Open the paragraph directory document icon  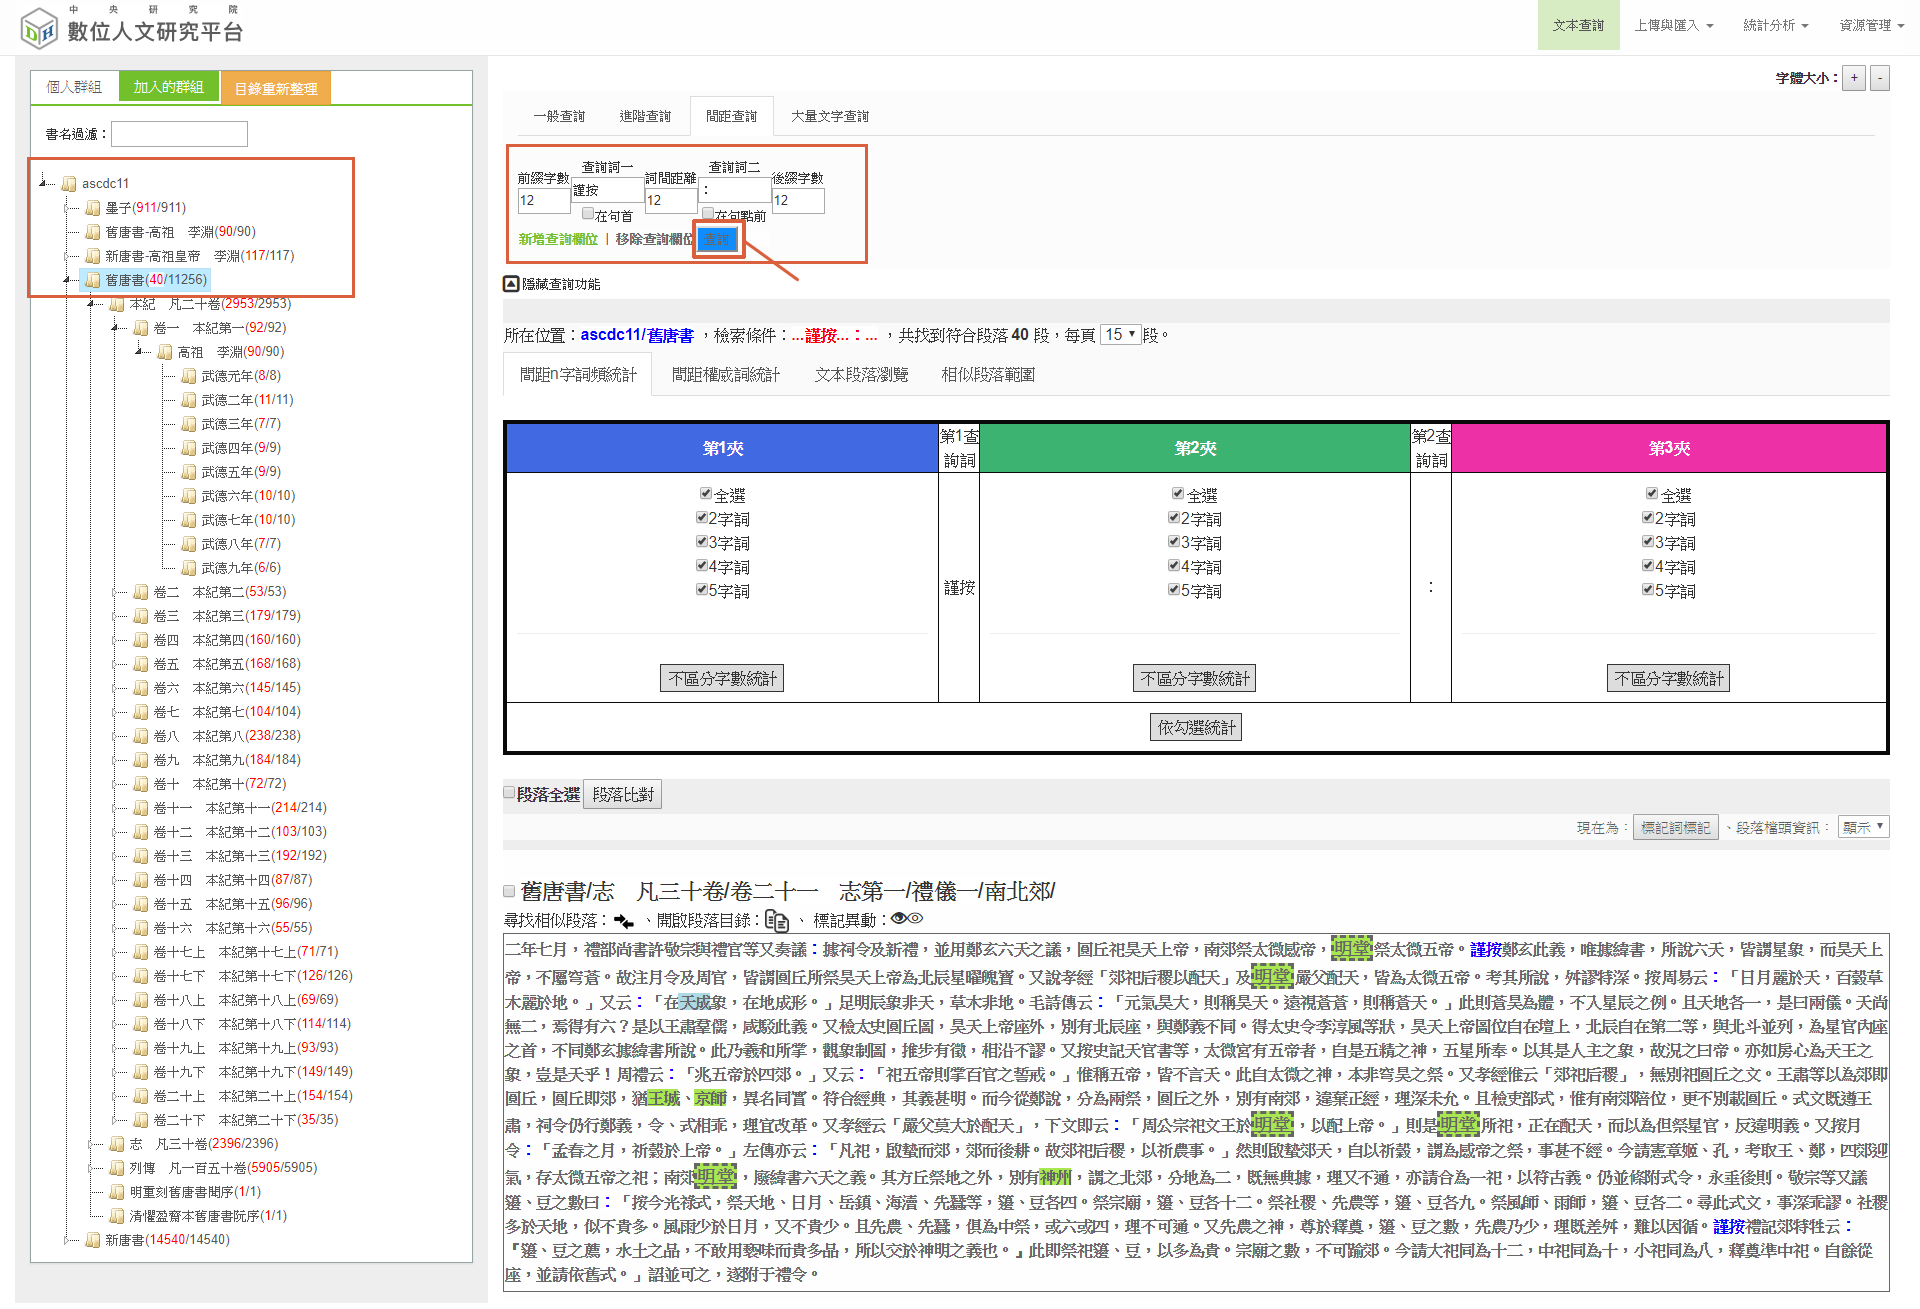pyautogui.click(x=777, y=921)
